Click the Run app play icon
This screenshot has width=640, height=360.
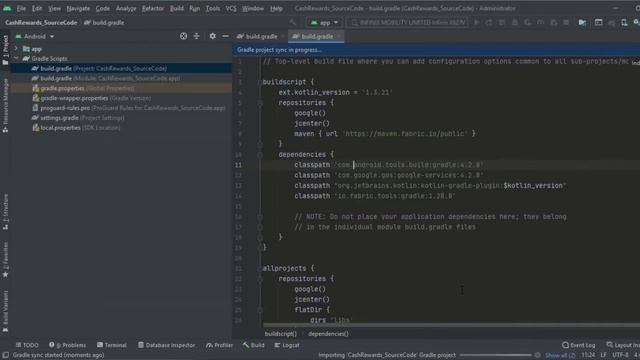pos(476,22)
